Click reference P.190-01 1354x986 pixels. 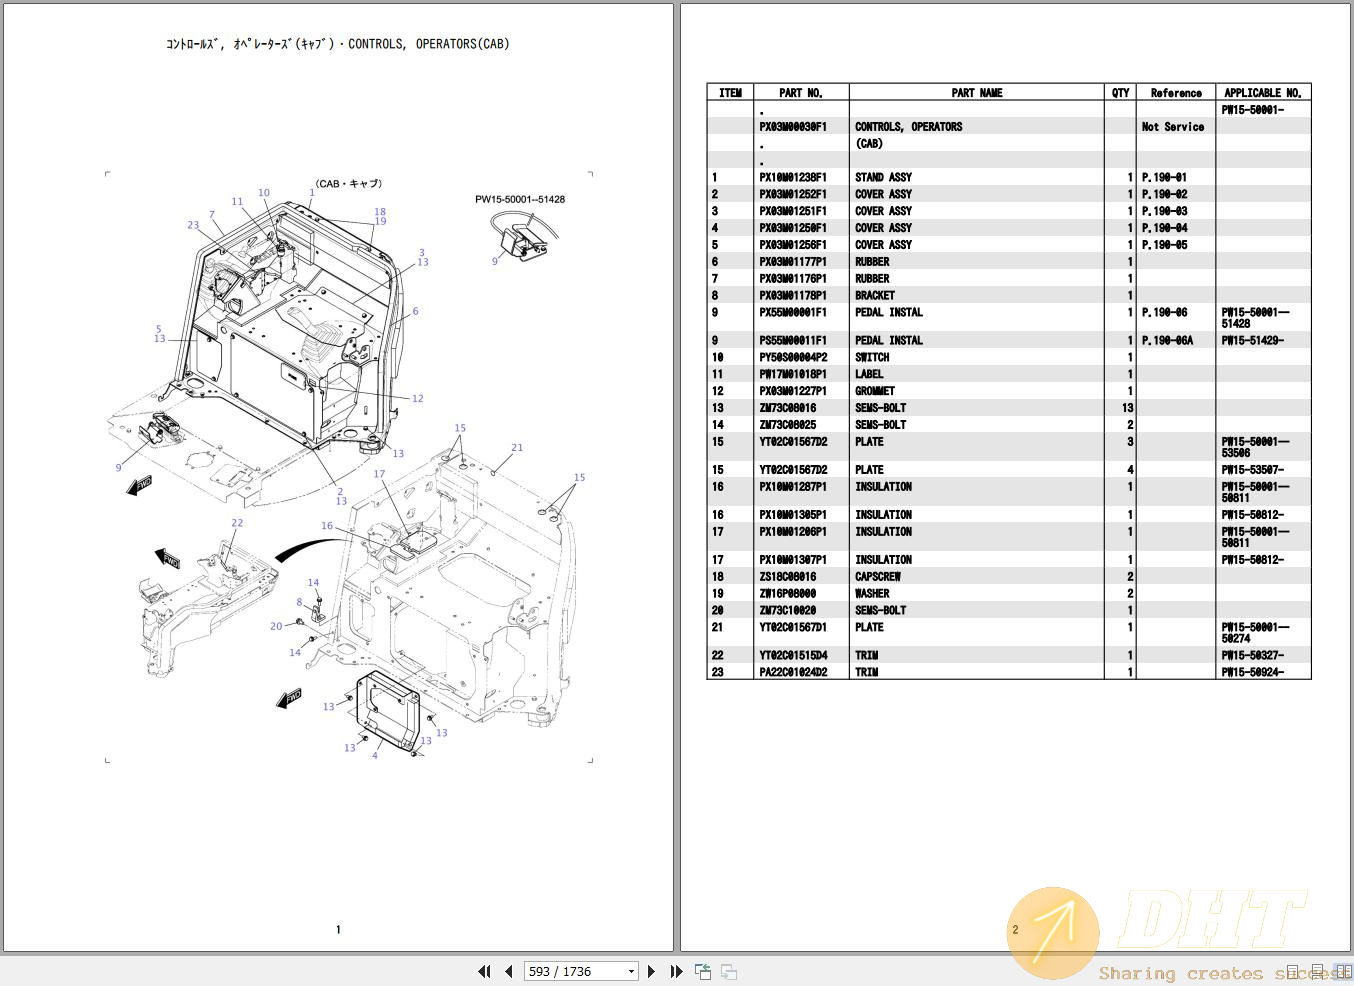point(1165,178)
